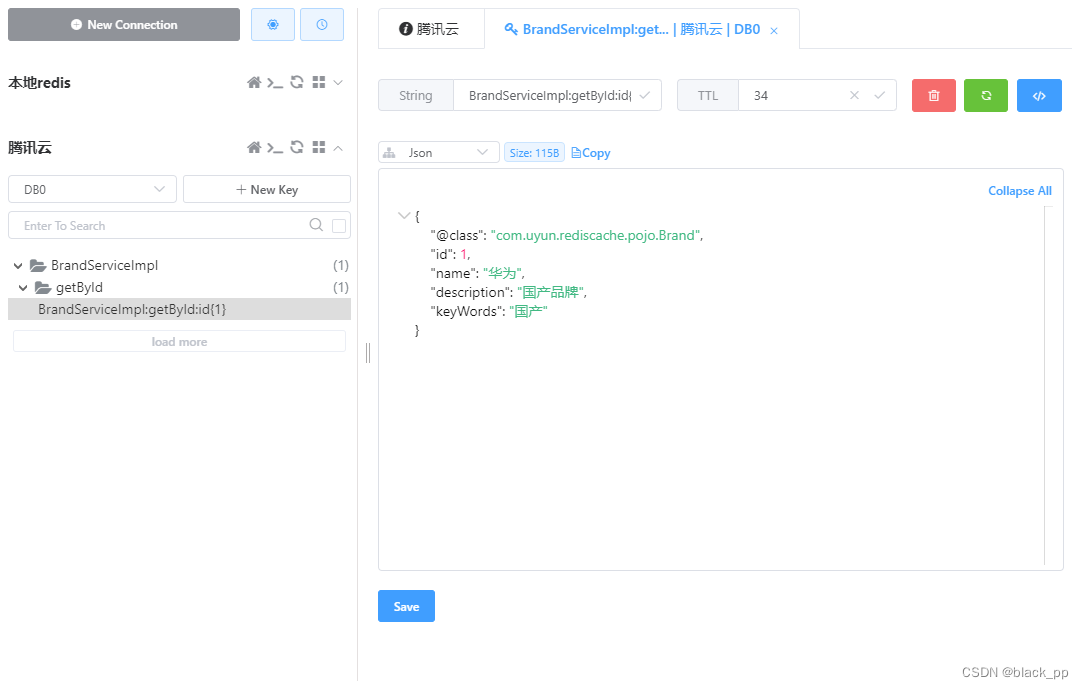1084x689 pixels.
Task: Refresh the 本地redis connection
Action: pyautogui.click(x=297, y=82)
